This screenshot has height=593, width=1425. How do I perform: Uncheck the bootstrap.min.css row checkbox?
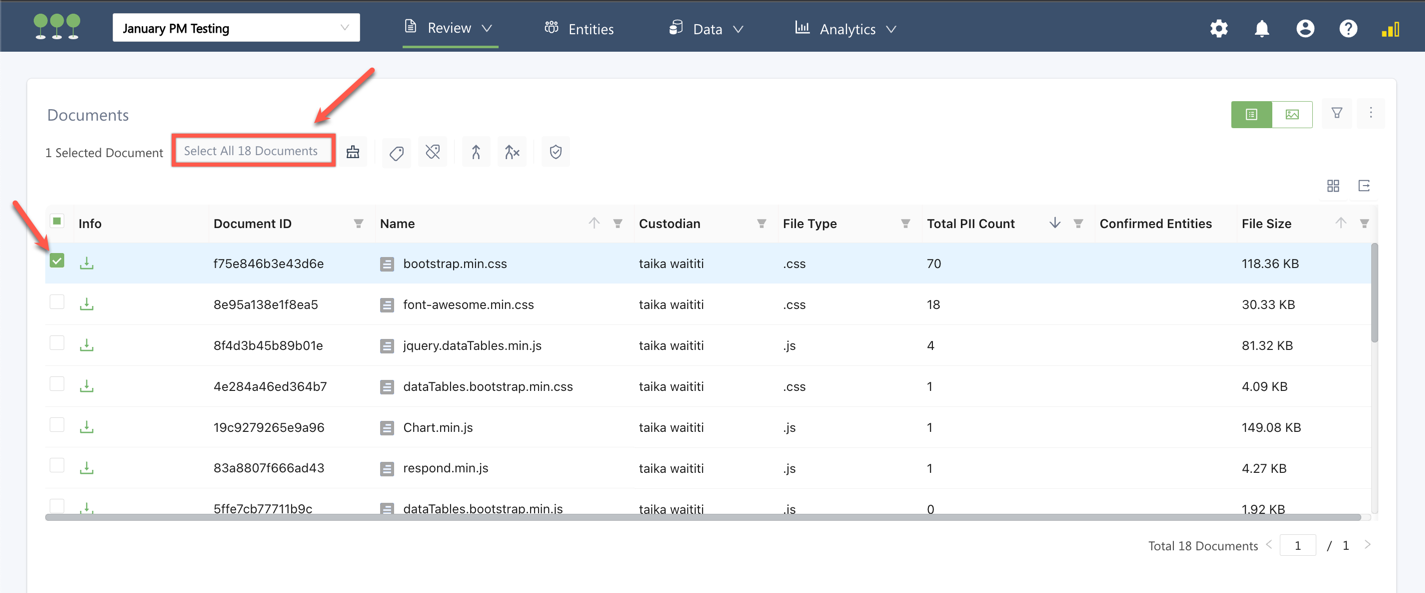pos(57,261)
